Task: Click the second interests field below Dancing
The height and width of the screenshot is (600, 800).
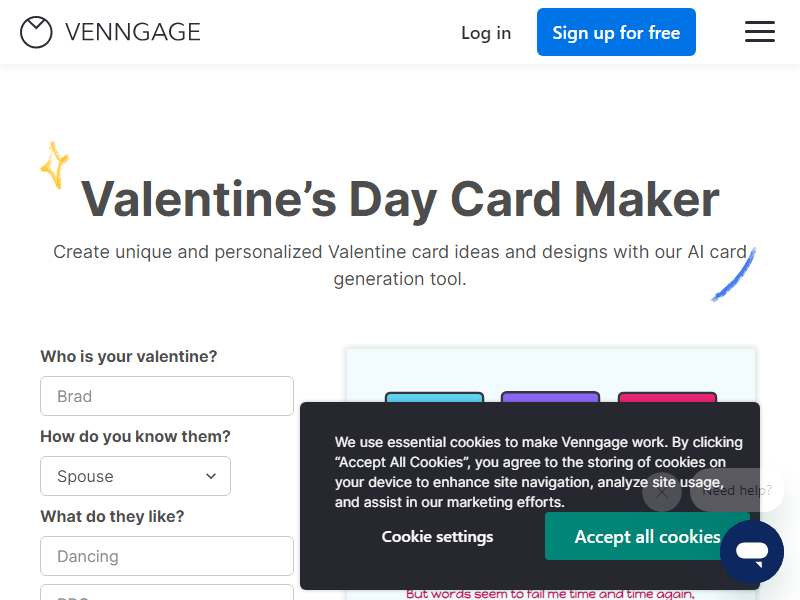Action: [x=167, y=592]
